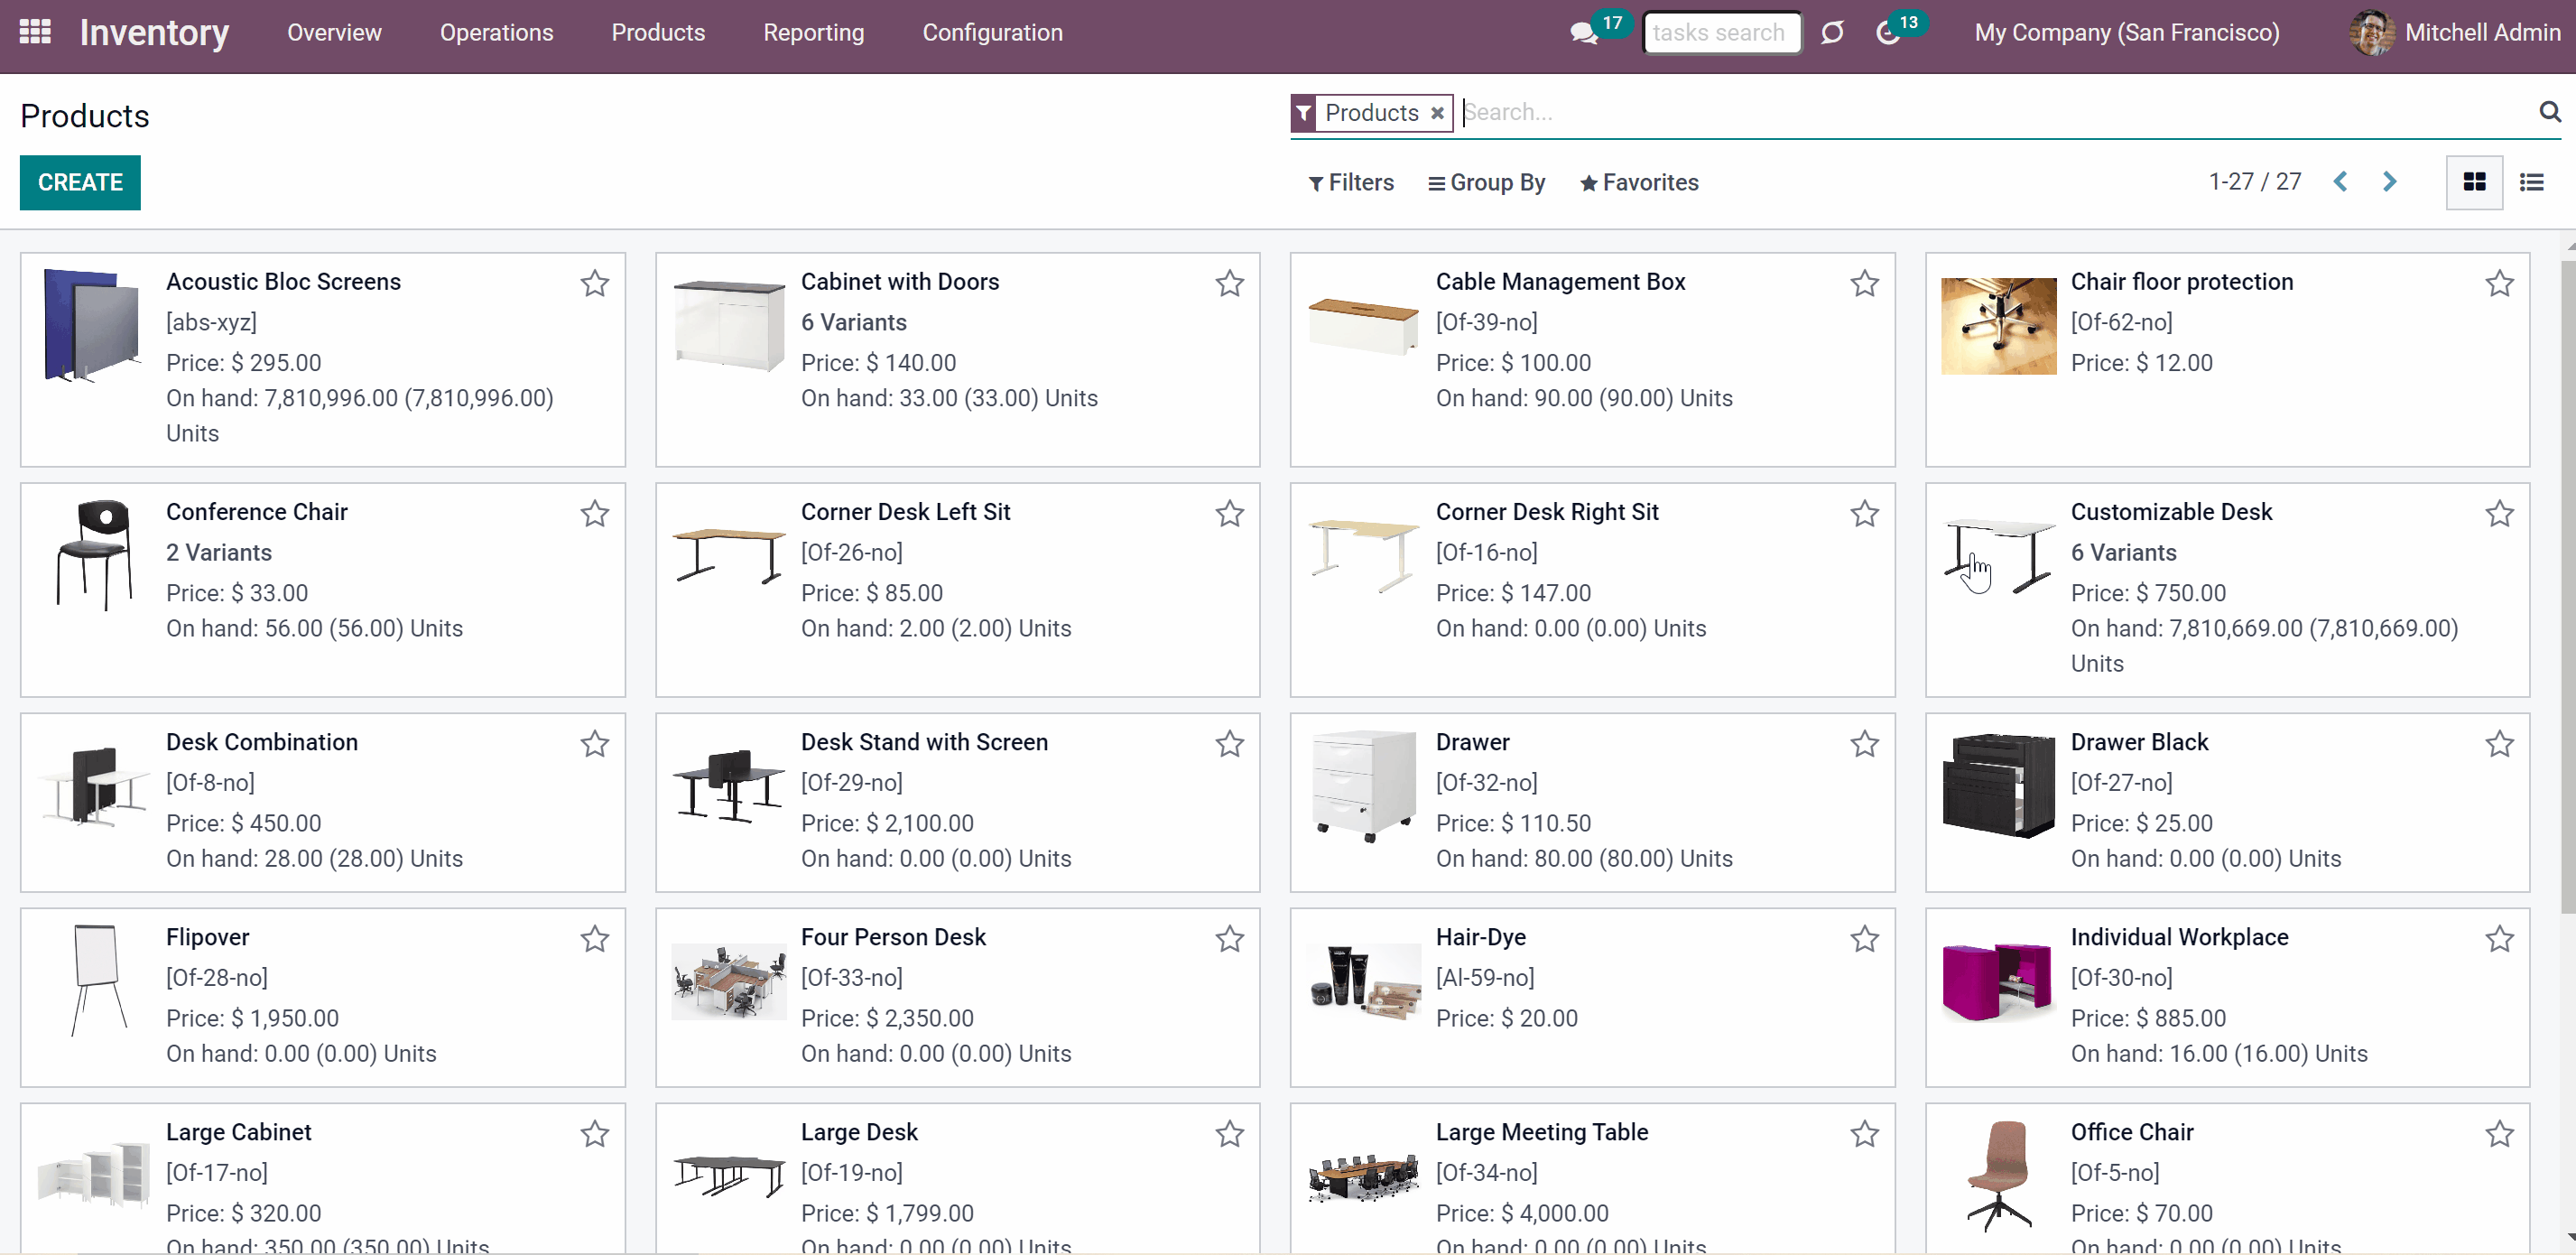
Task: Click the search magnifier icon
Action: coord(2549,112)
